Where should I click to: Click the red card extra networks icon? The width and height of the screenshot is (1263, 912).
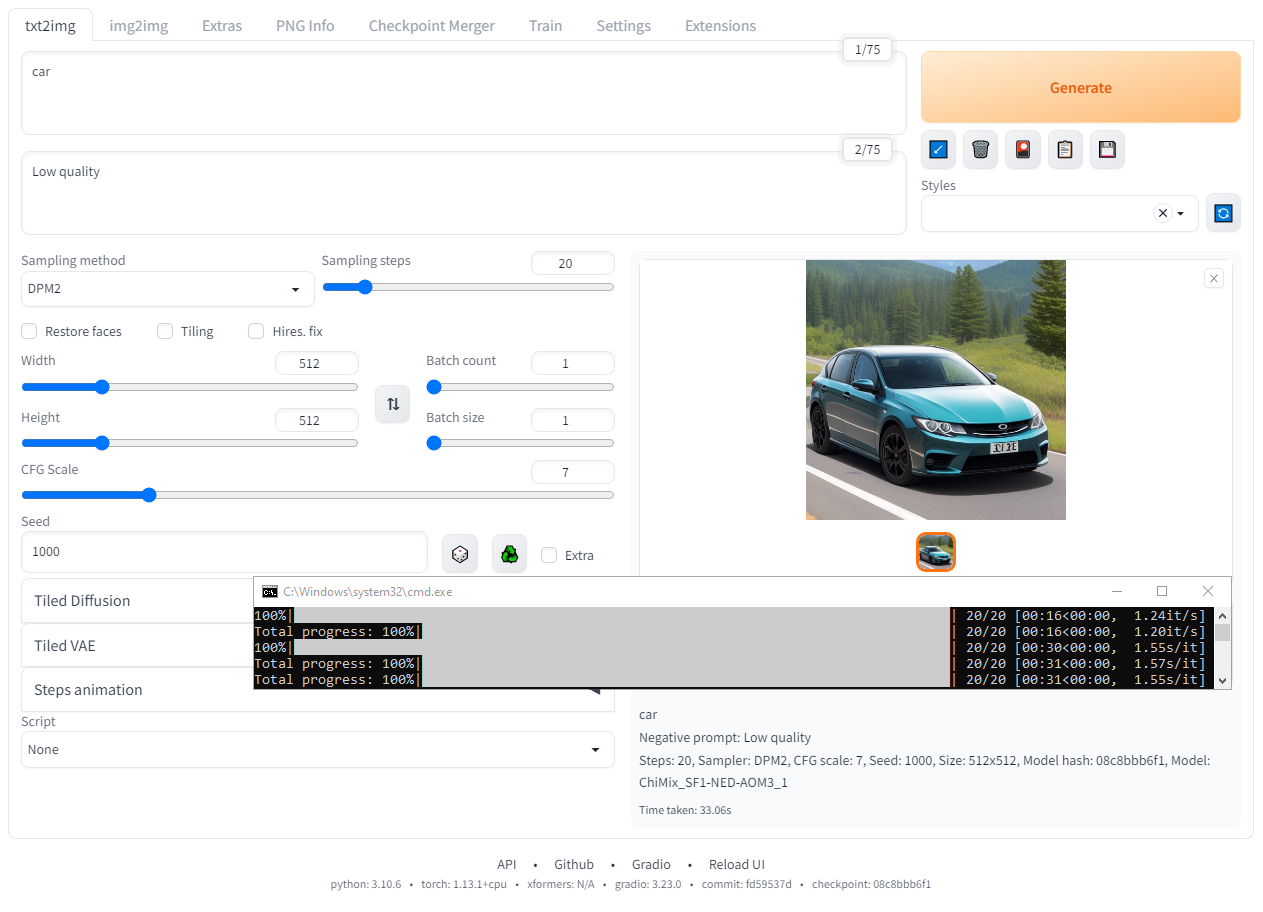point(1022,149)
